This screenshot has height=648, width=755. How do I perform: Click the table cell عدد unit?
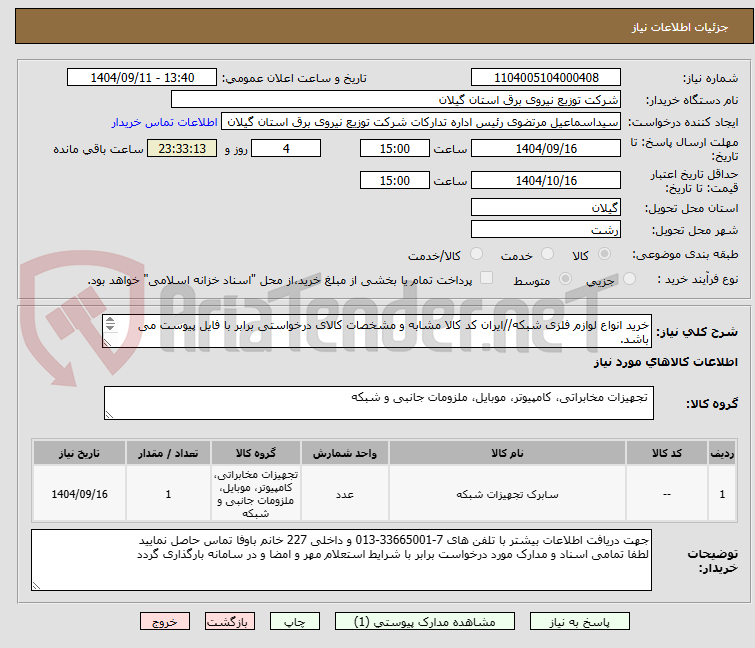point(345,494)
